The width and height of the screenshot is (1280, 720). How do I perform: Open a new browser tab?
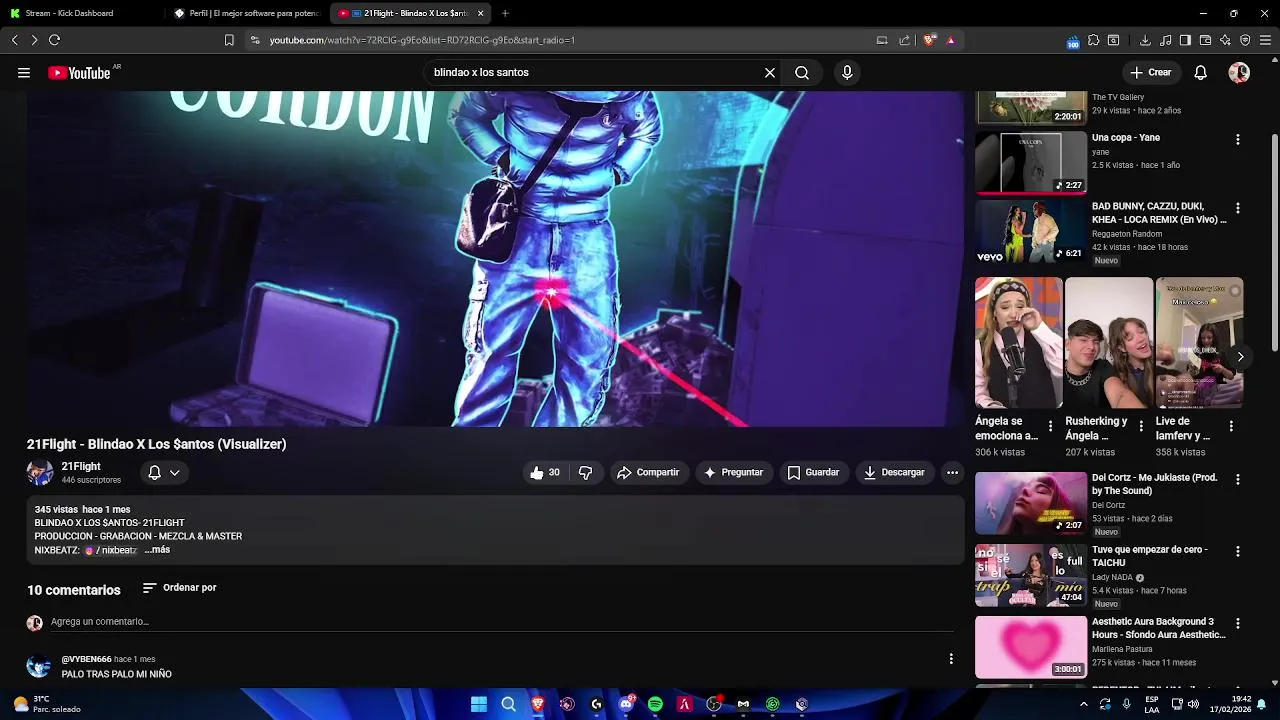(x=505, y=13)
